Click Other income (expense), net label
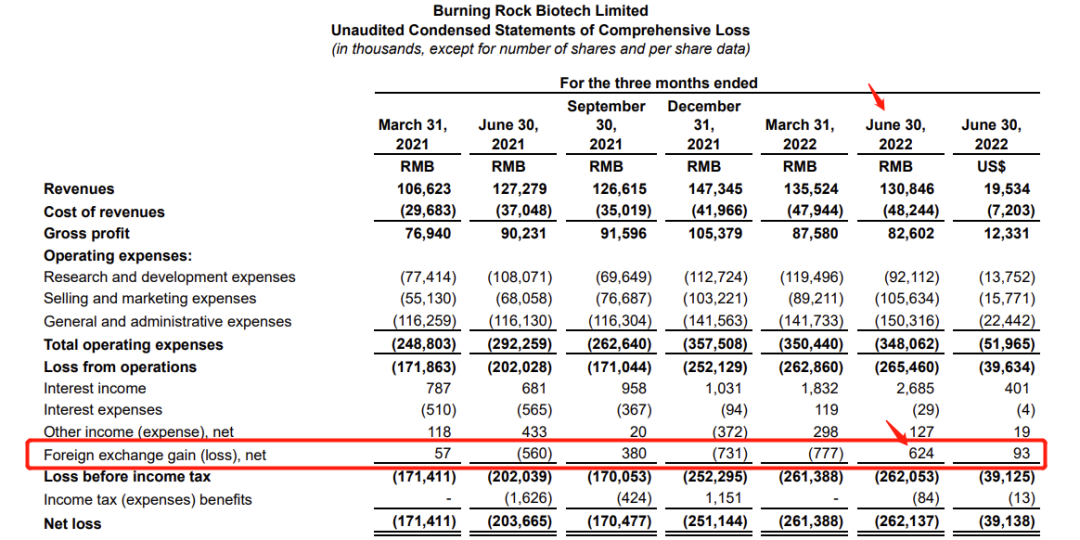Screen dimensions: 1080x540 (x=138, y=432)
